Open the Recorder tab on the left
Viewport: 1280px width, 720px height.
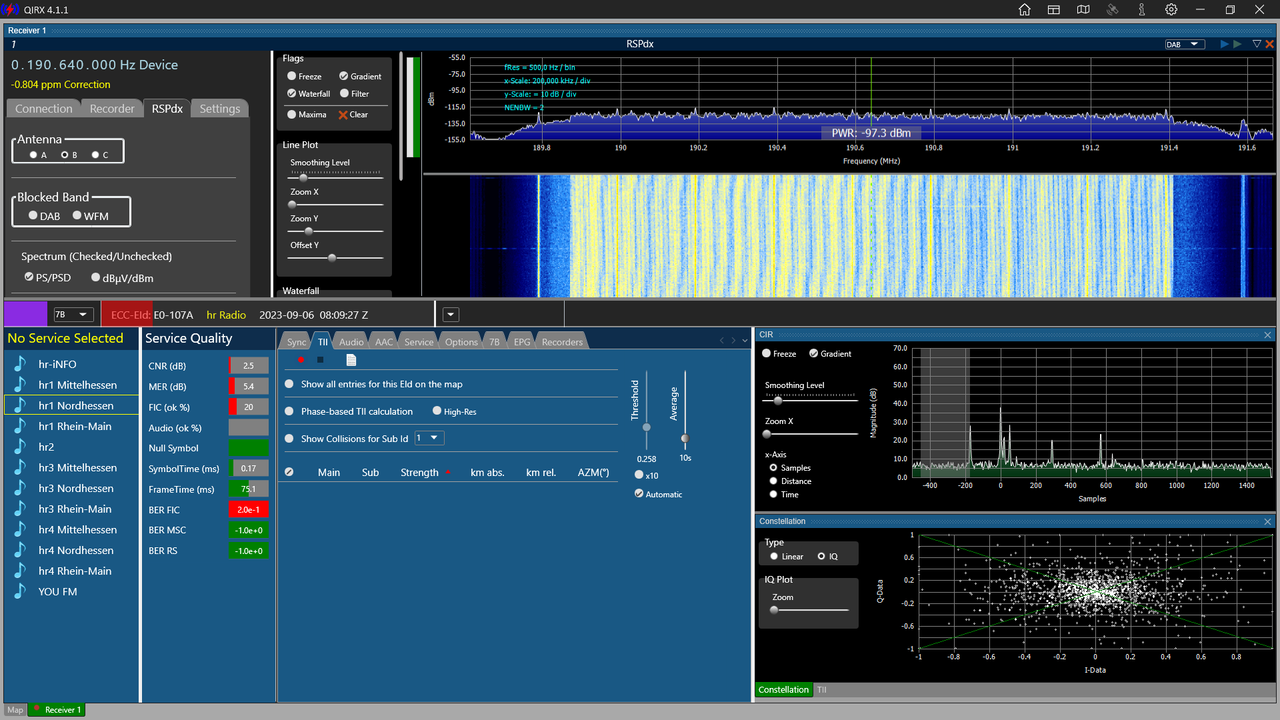coord(112,108)
